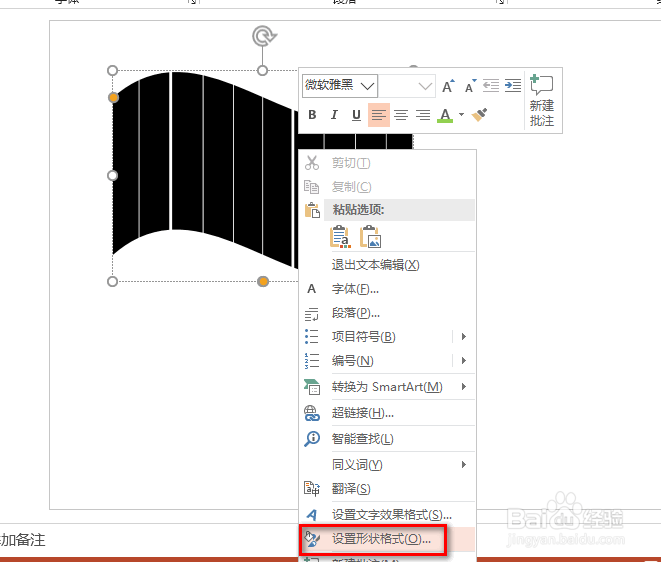Click the A icon beside 字体

[x=312, y=289]
